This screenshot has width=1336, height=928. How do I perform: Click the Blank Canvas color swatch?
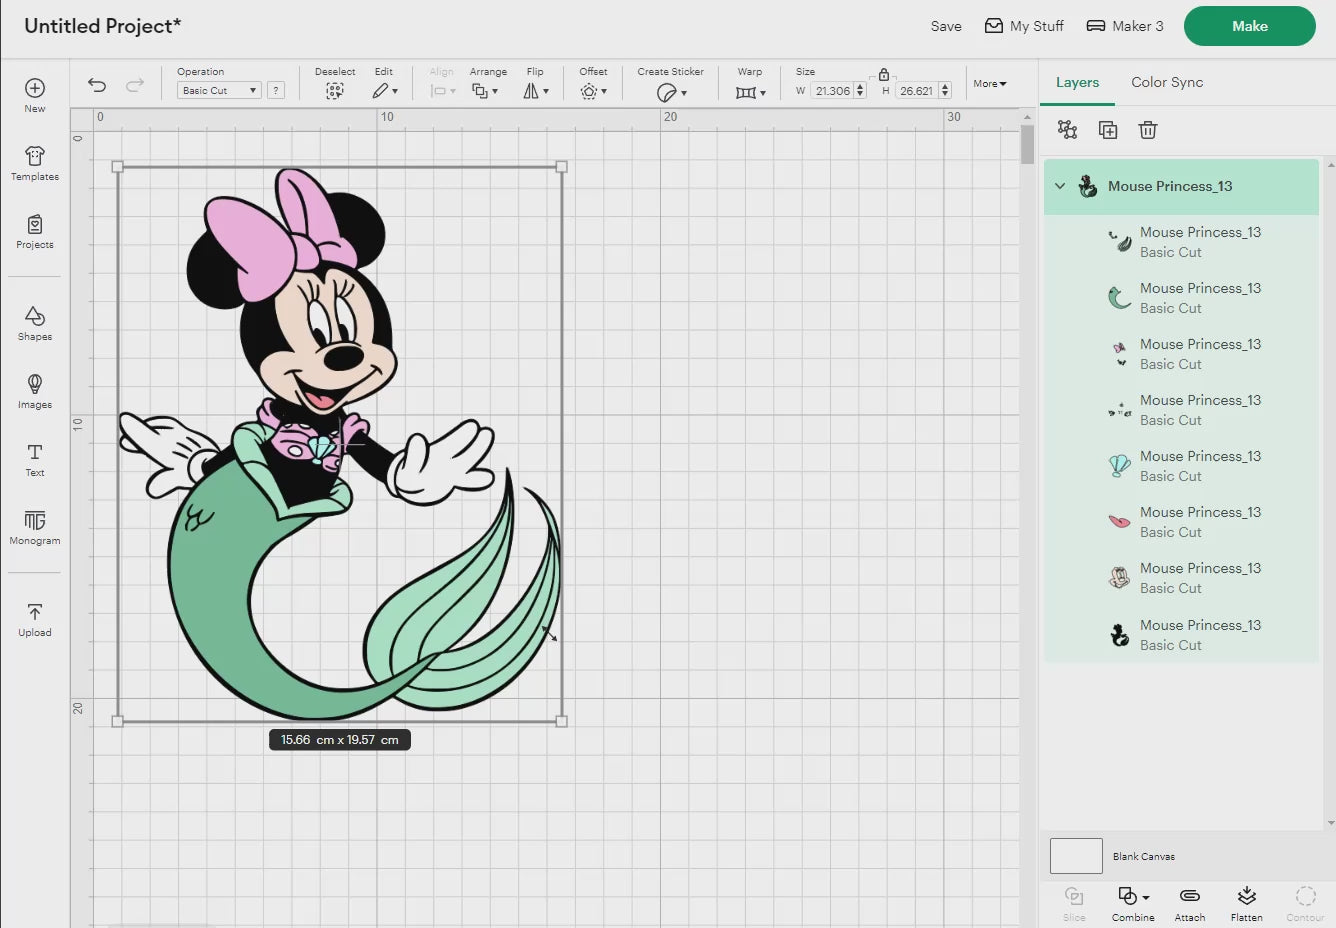pos(1076,856)
